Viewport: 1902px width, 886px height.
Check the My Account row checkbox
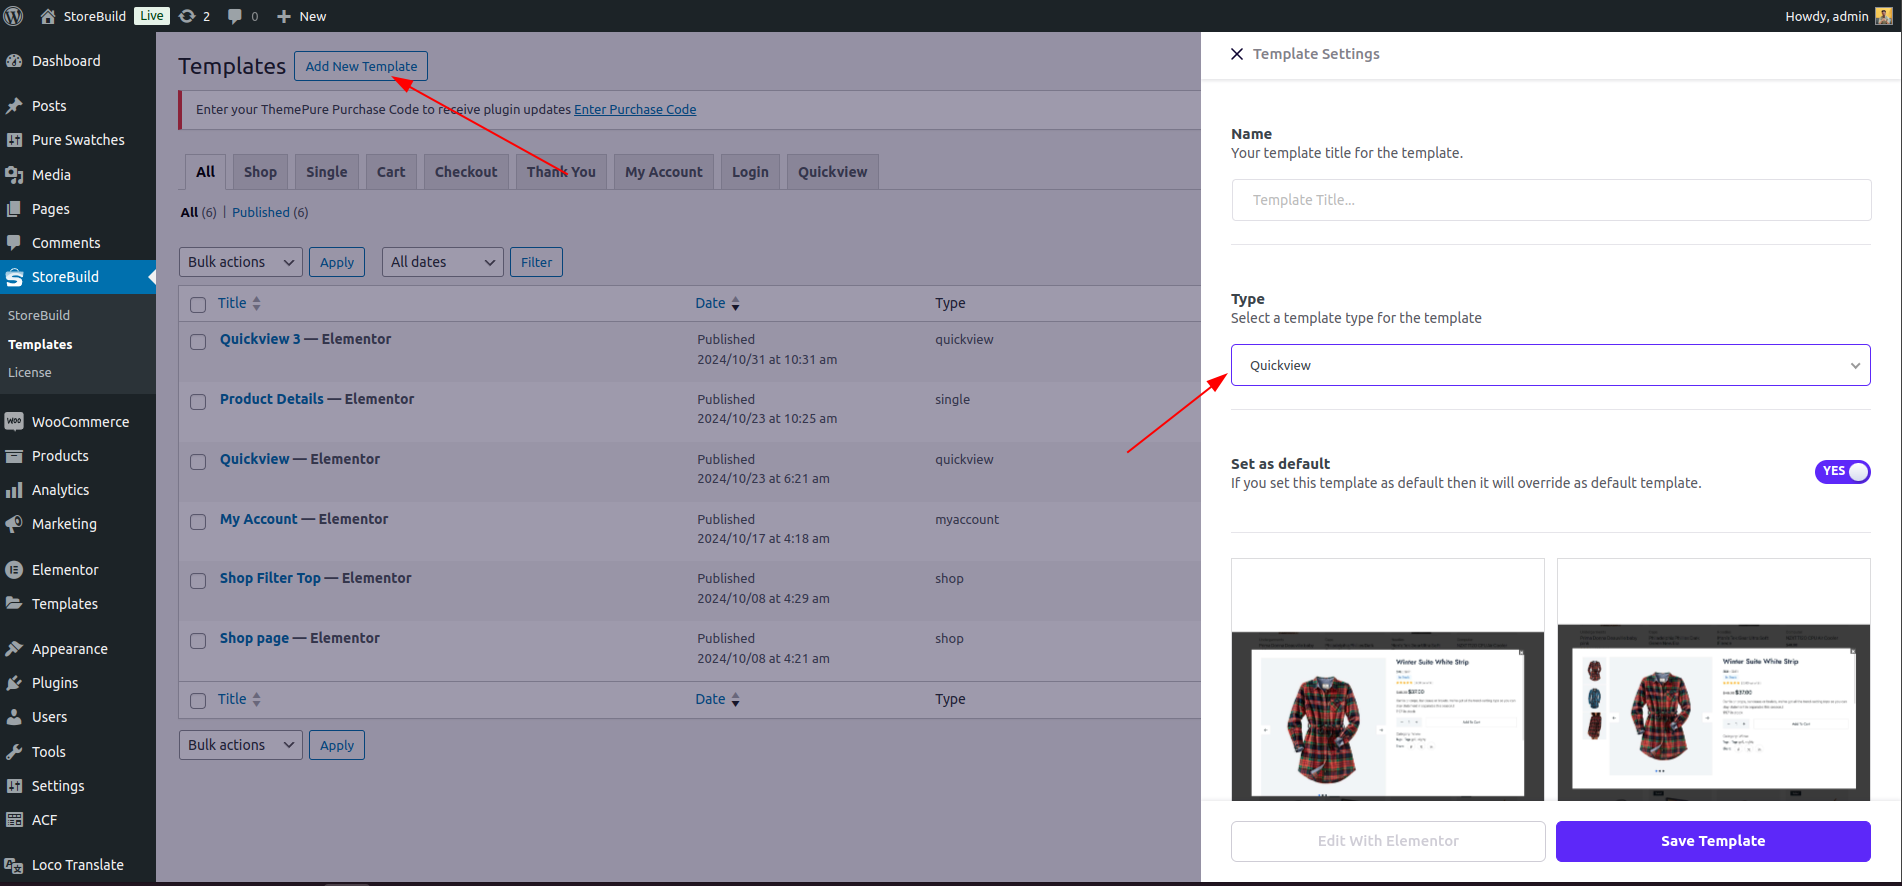pyautogui.click(x=198, y=522)
